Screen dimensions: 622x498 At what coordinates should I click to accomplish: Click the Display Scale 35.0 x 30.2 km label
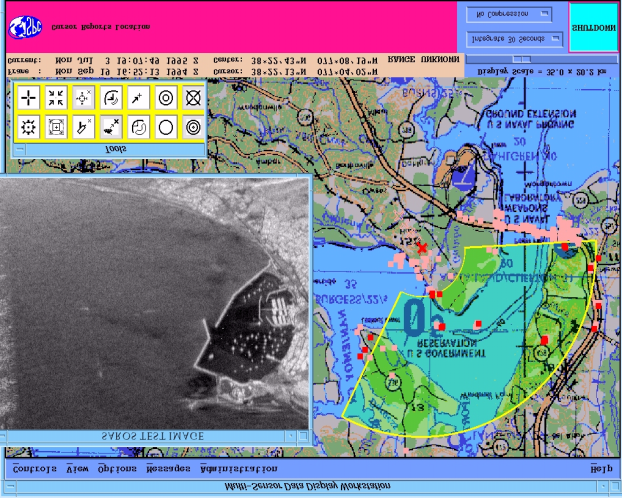(541, 72)
